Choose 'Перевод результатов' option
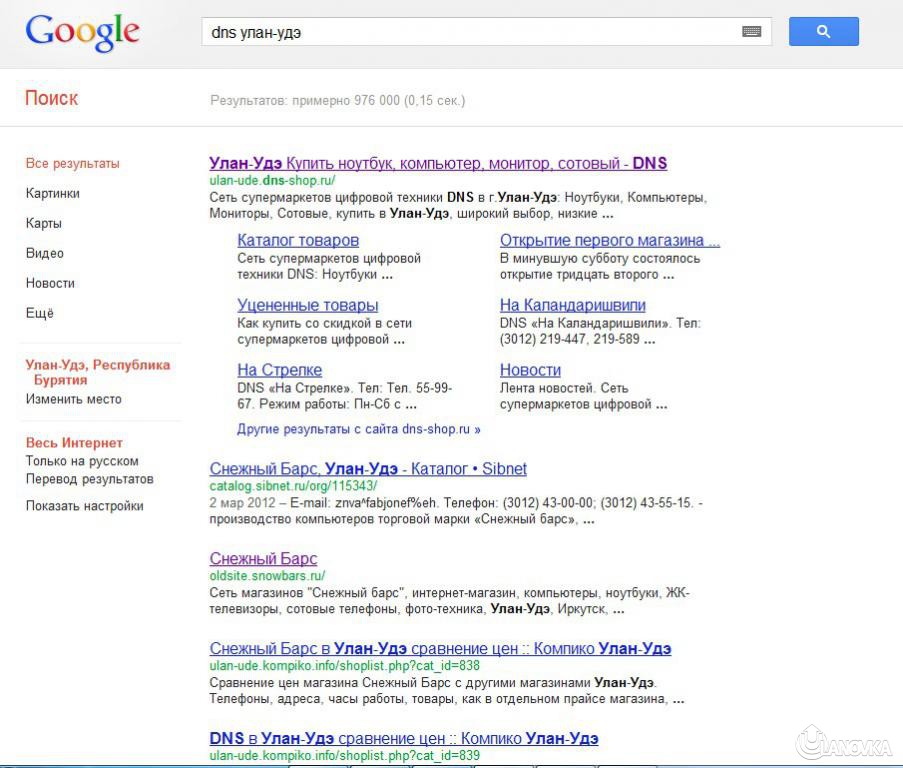Image resolution: width=903 pixels, height=768 pixels. pyautogui.click(x=90, y=479)
